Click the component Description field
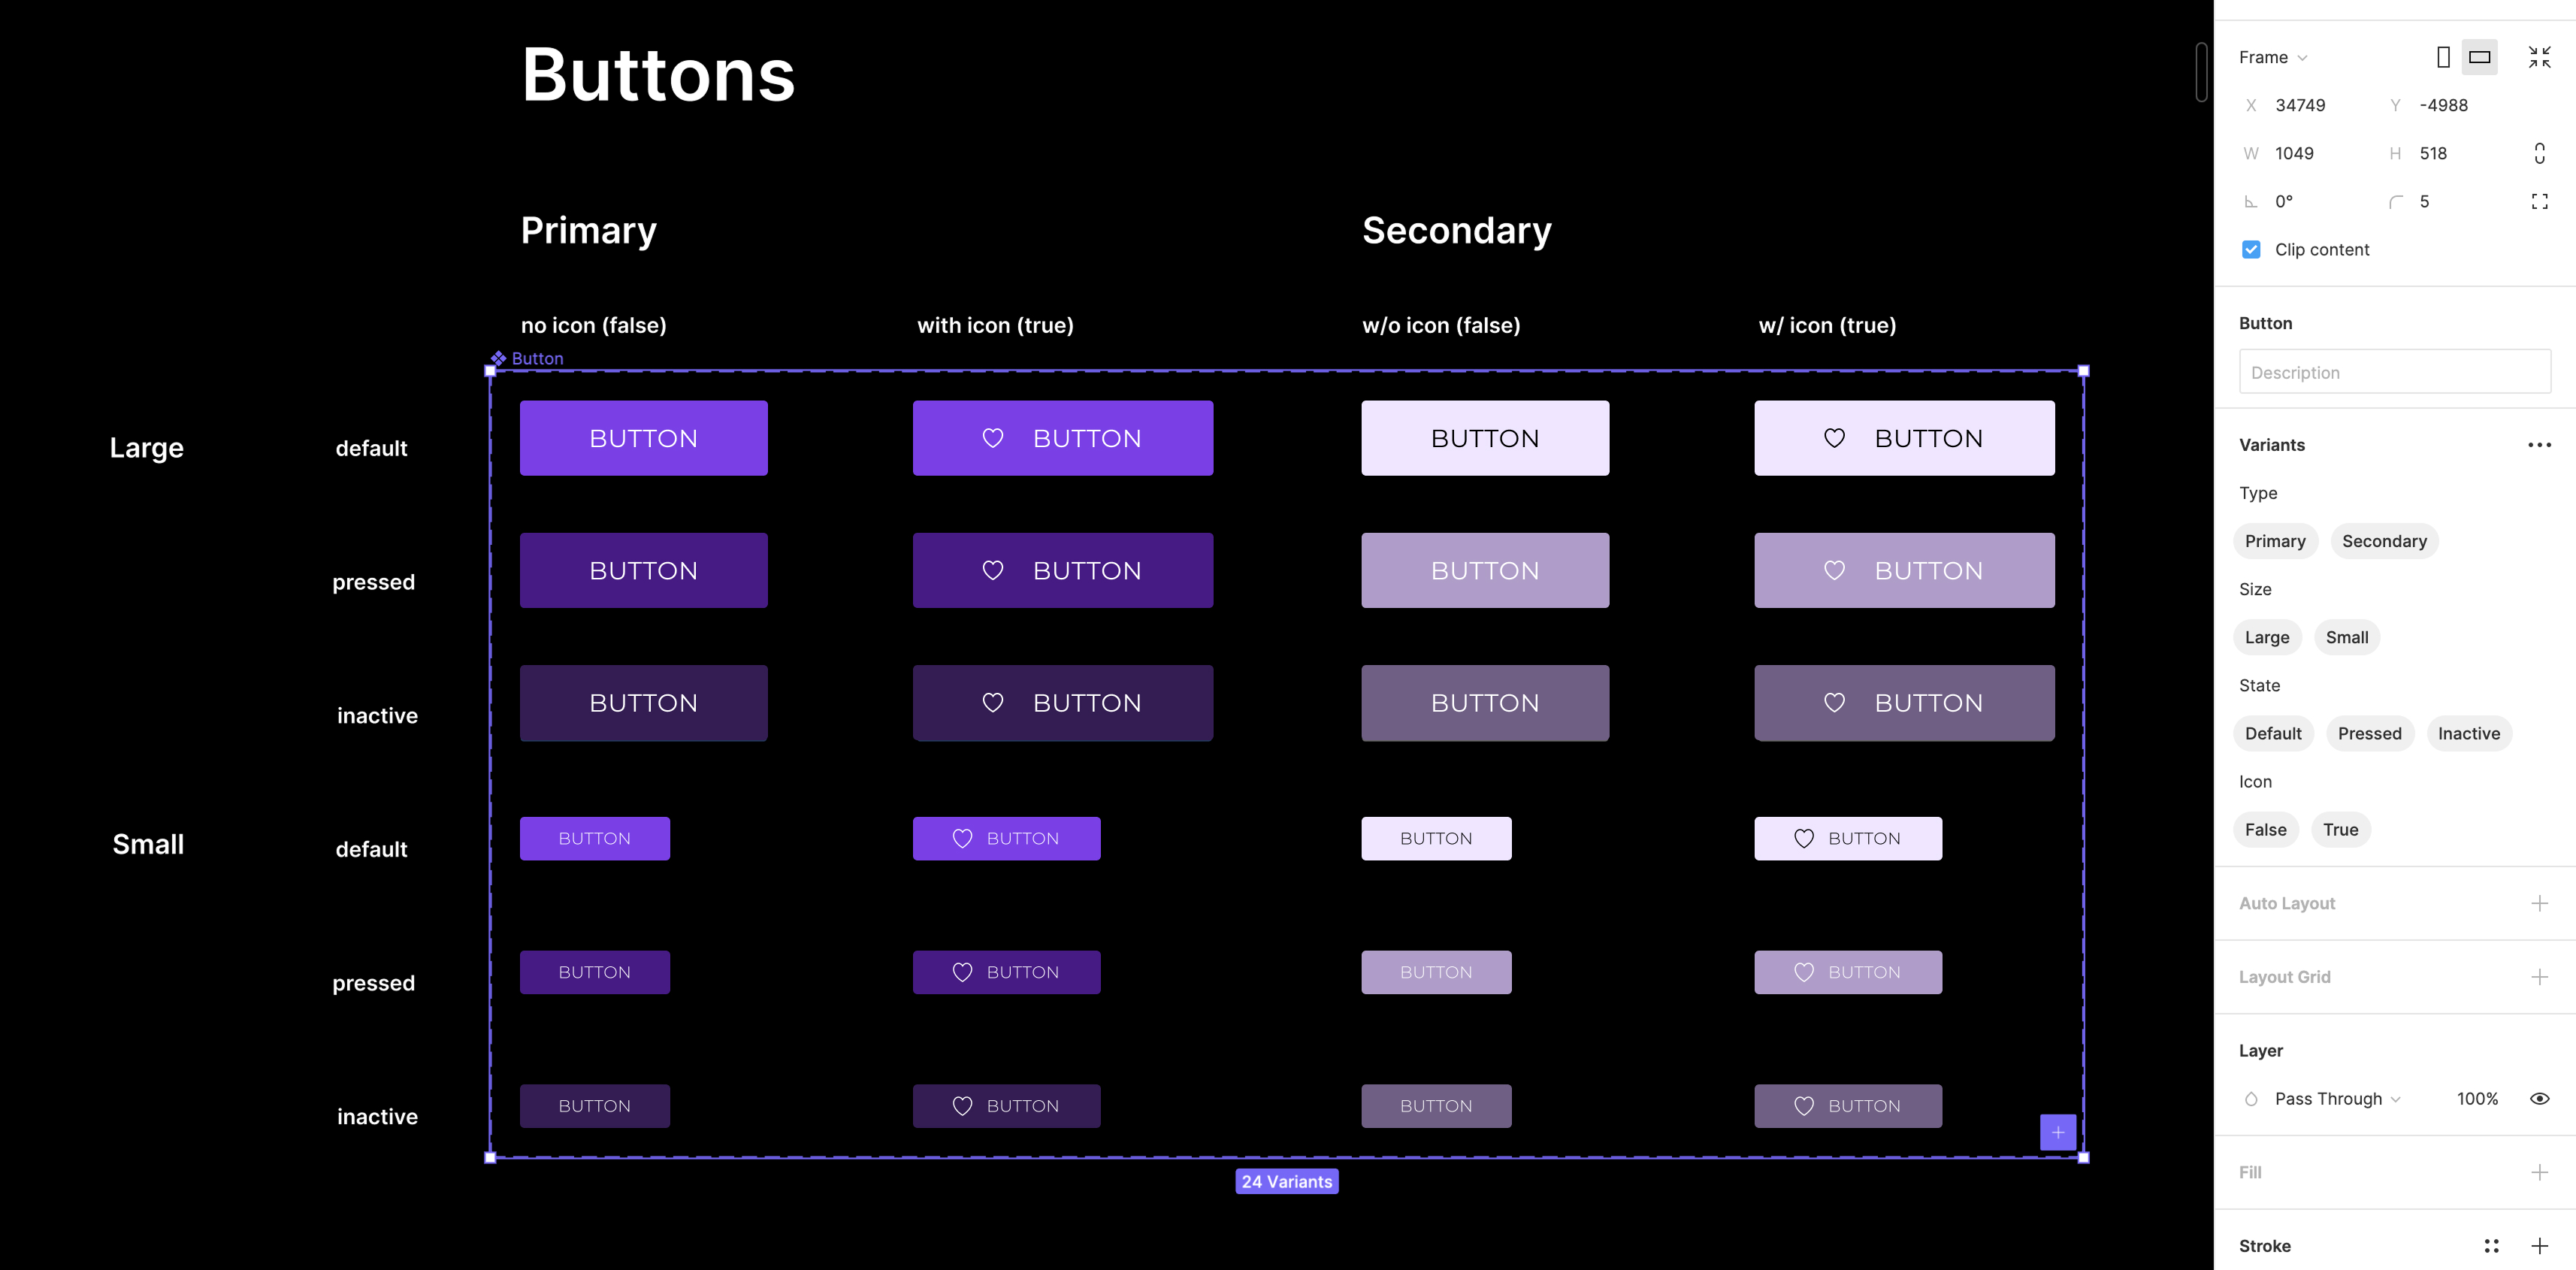The height and width of the screenshot is (1270, 2576). pos(2395,372)
